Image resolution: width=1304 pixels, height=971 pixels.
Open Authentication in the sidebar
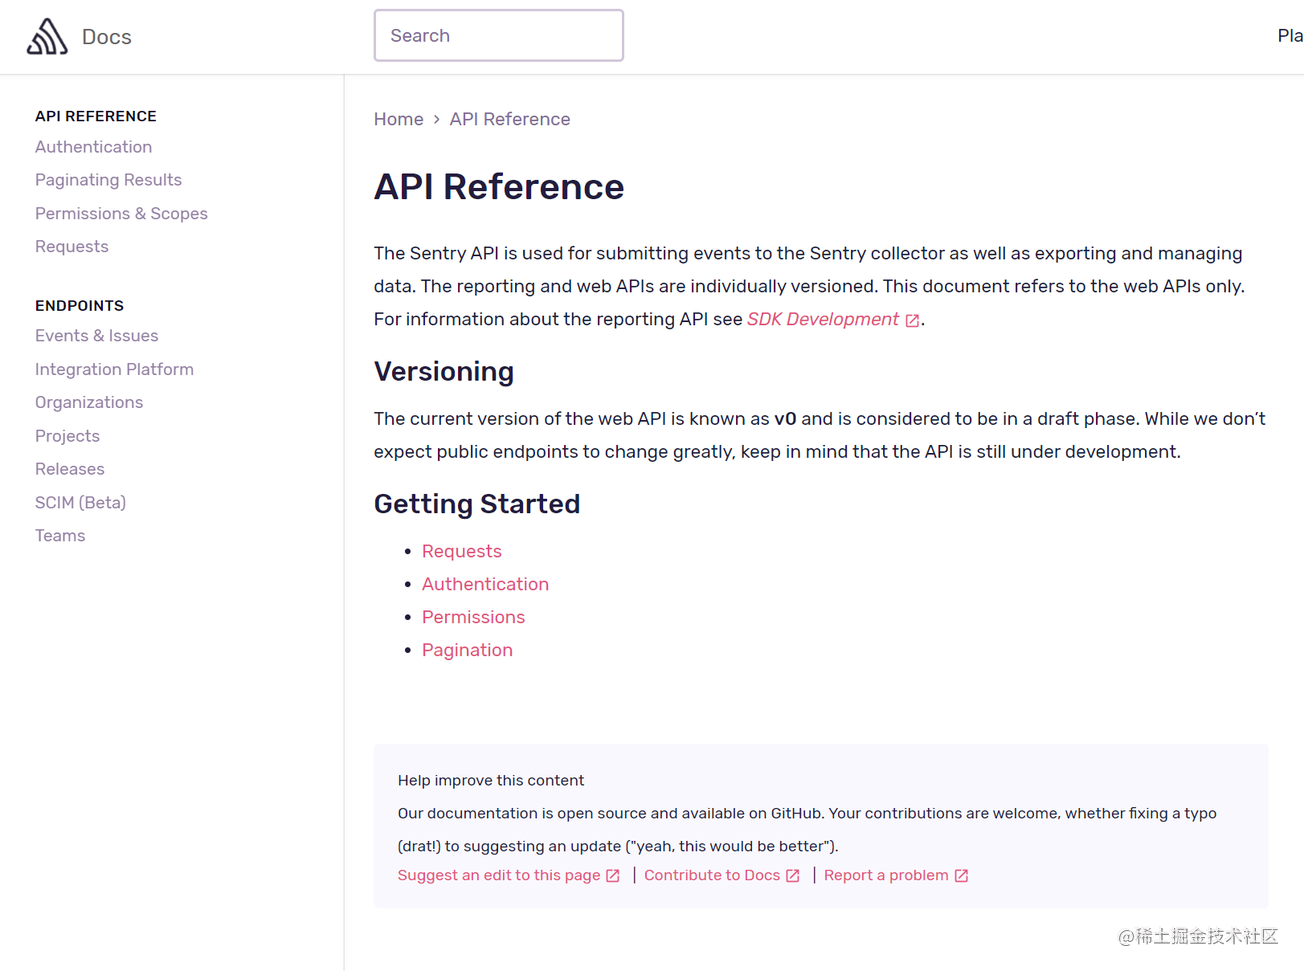click(x=93, y=147)
